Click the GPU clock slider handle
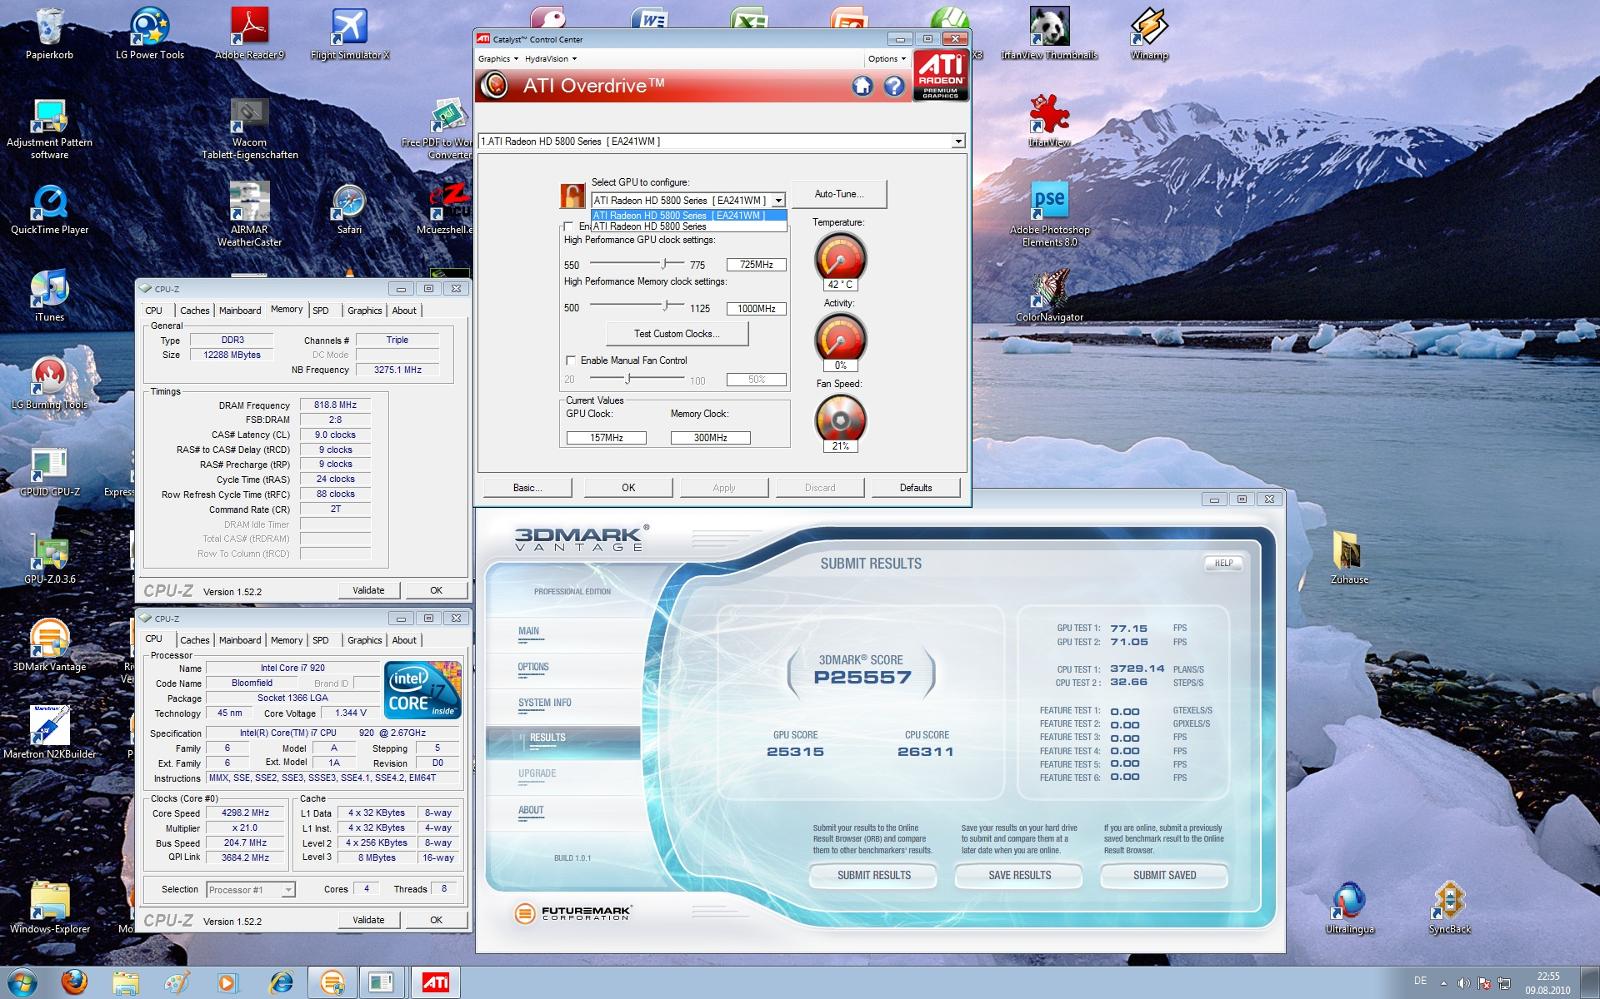Viewport: 1600px width, 999px height. [665, 263]
